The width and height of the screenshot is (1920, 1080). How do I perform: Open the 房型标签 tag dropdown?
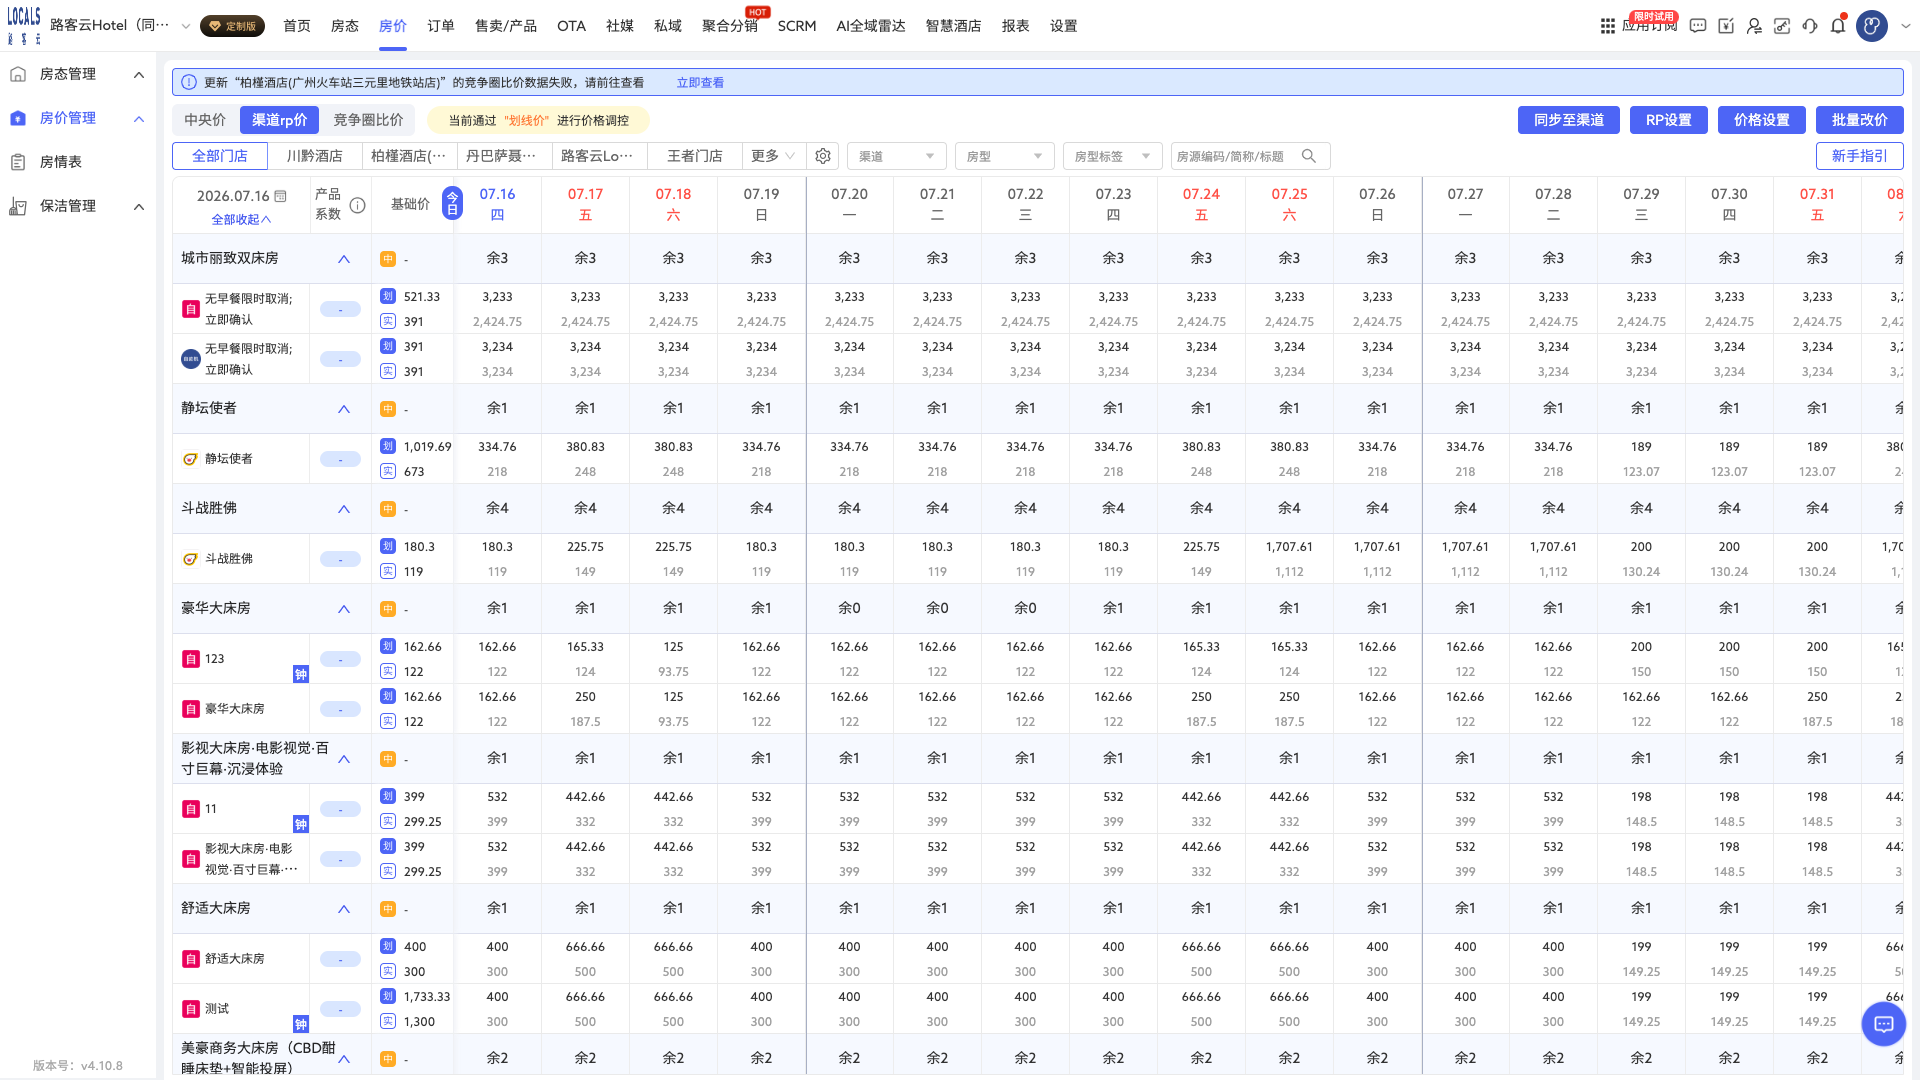[1112, 156]
